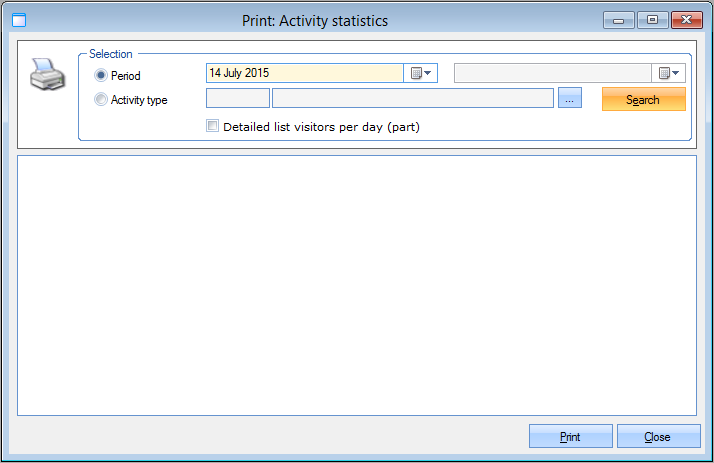Image resolution: width=714 pixels, height=463 pixels.
Task: Click the Close button at the bottom right
Action: click(657, 437)
